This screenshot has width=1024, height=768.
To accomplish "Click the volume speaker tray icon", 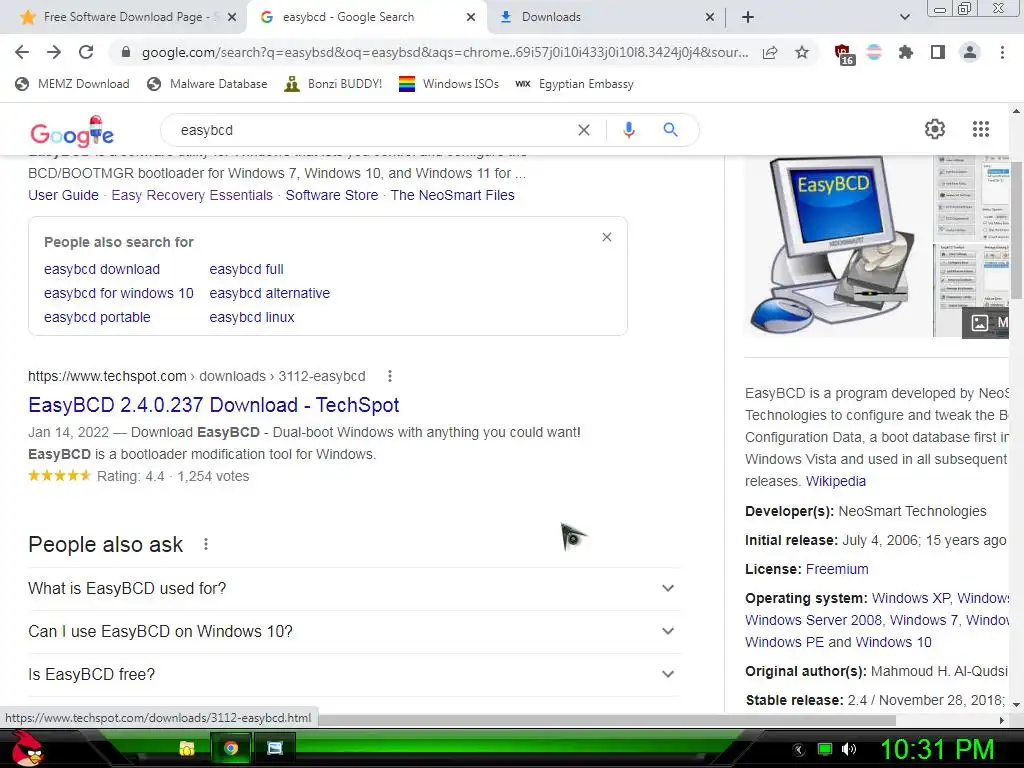I will click(x=849, y=749).
